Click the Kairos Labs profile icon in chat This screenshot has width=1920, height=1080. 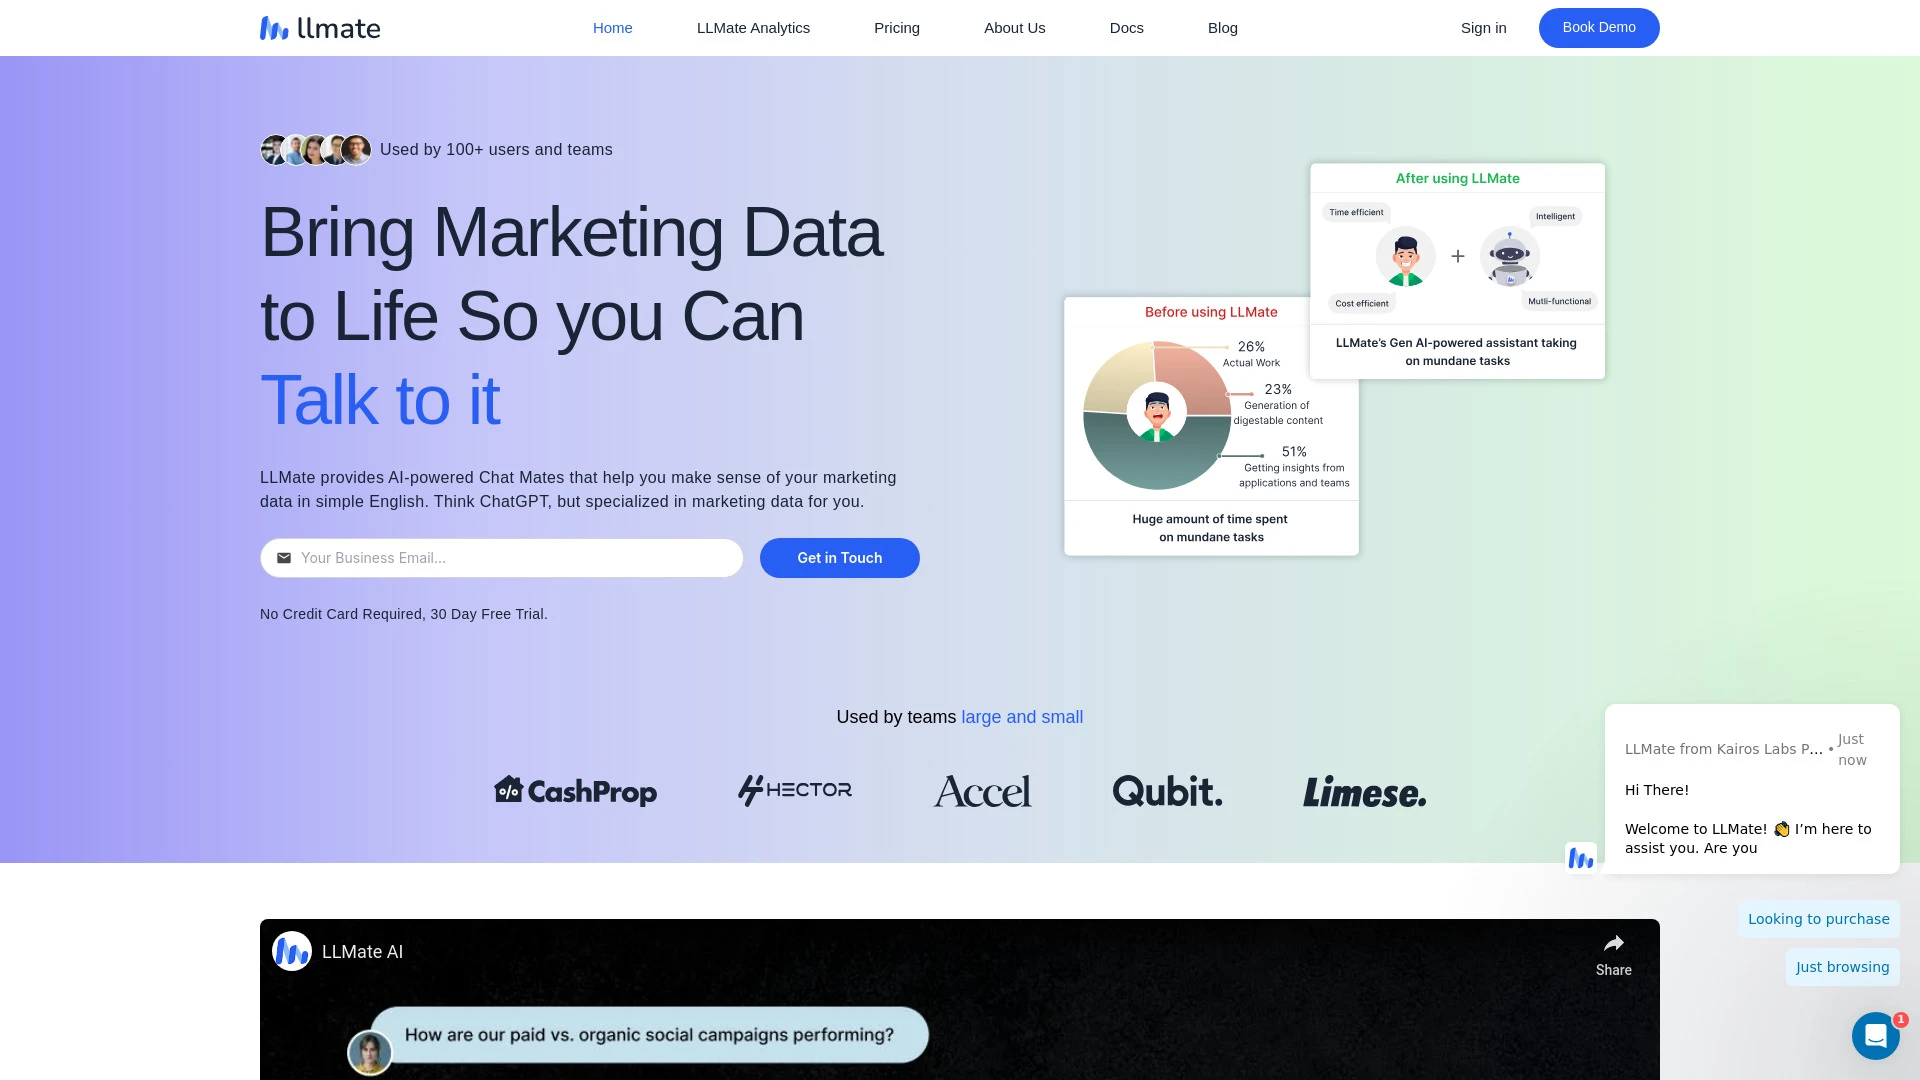1581,857
